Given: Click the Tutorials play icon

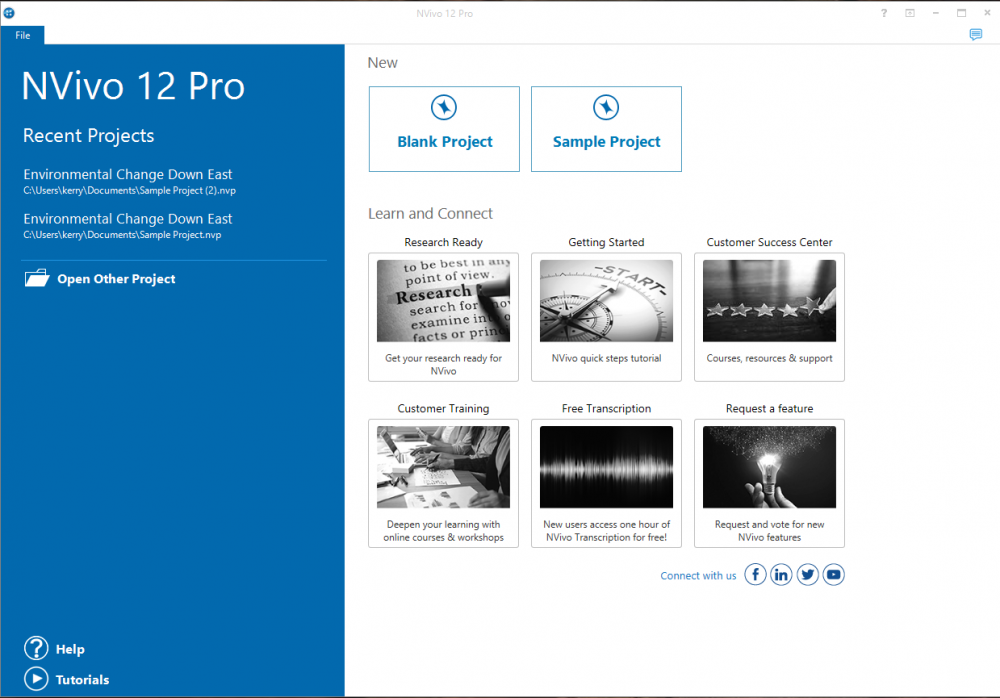Looking at the screenshot, I should [x=36, y=679].
